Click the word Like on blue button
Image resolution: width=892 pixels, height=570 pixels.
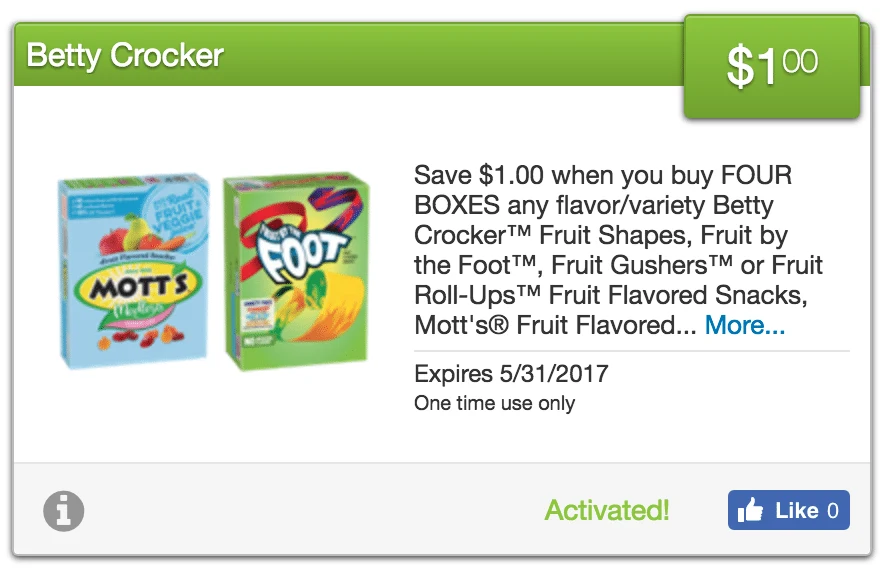coord(796,510)
